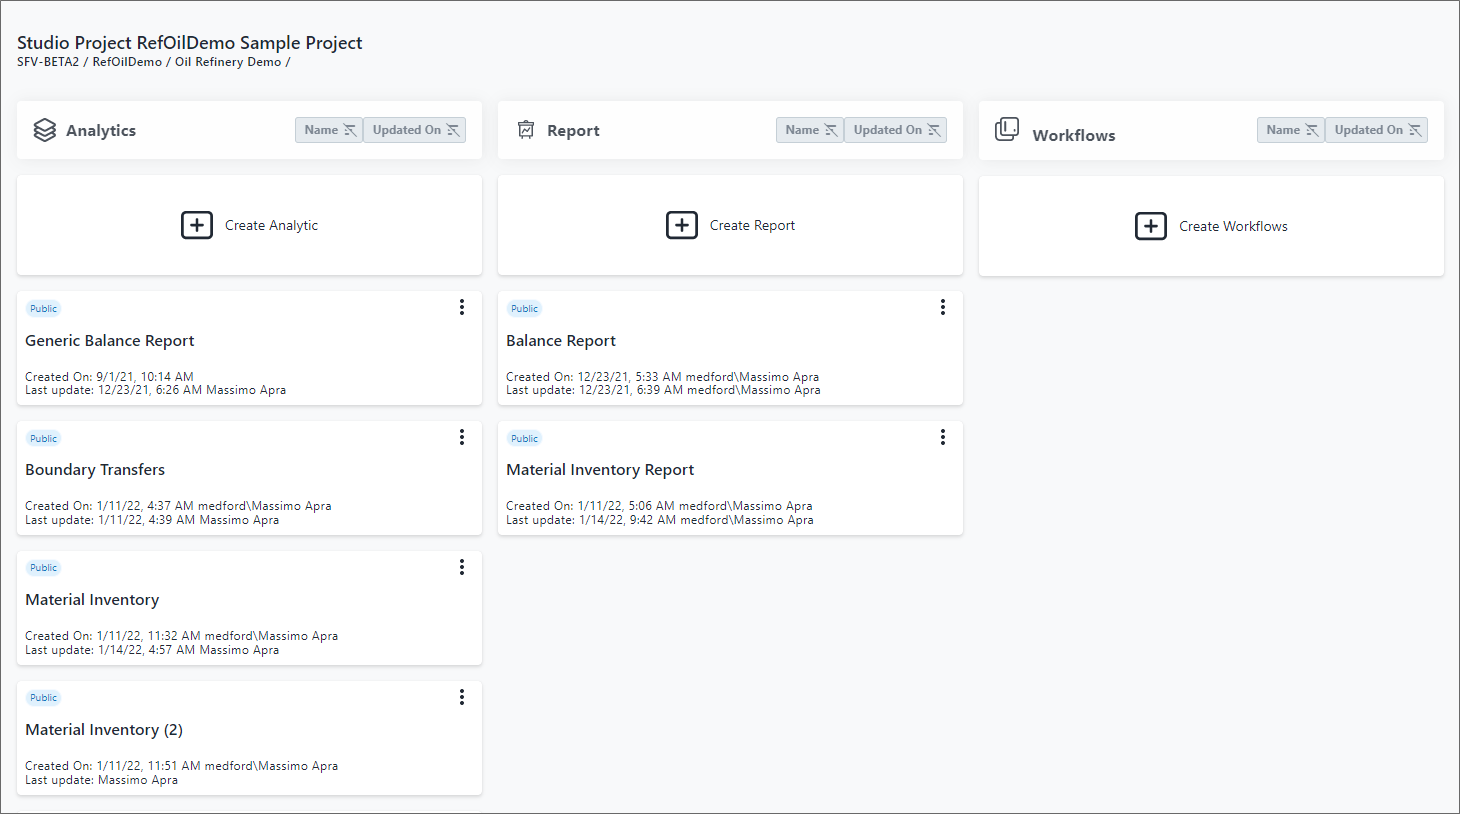Click the plus icon for Create Report
Viewport: 1460px width, 814px height.
click(682, 225)
